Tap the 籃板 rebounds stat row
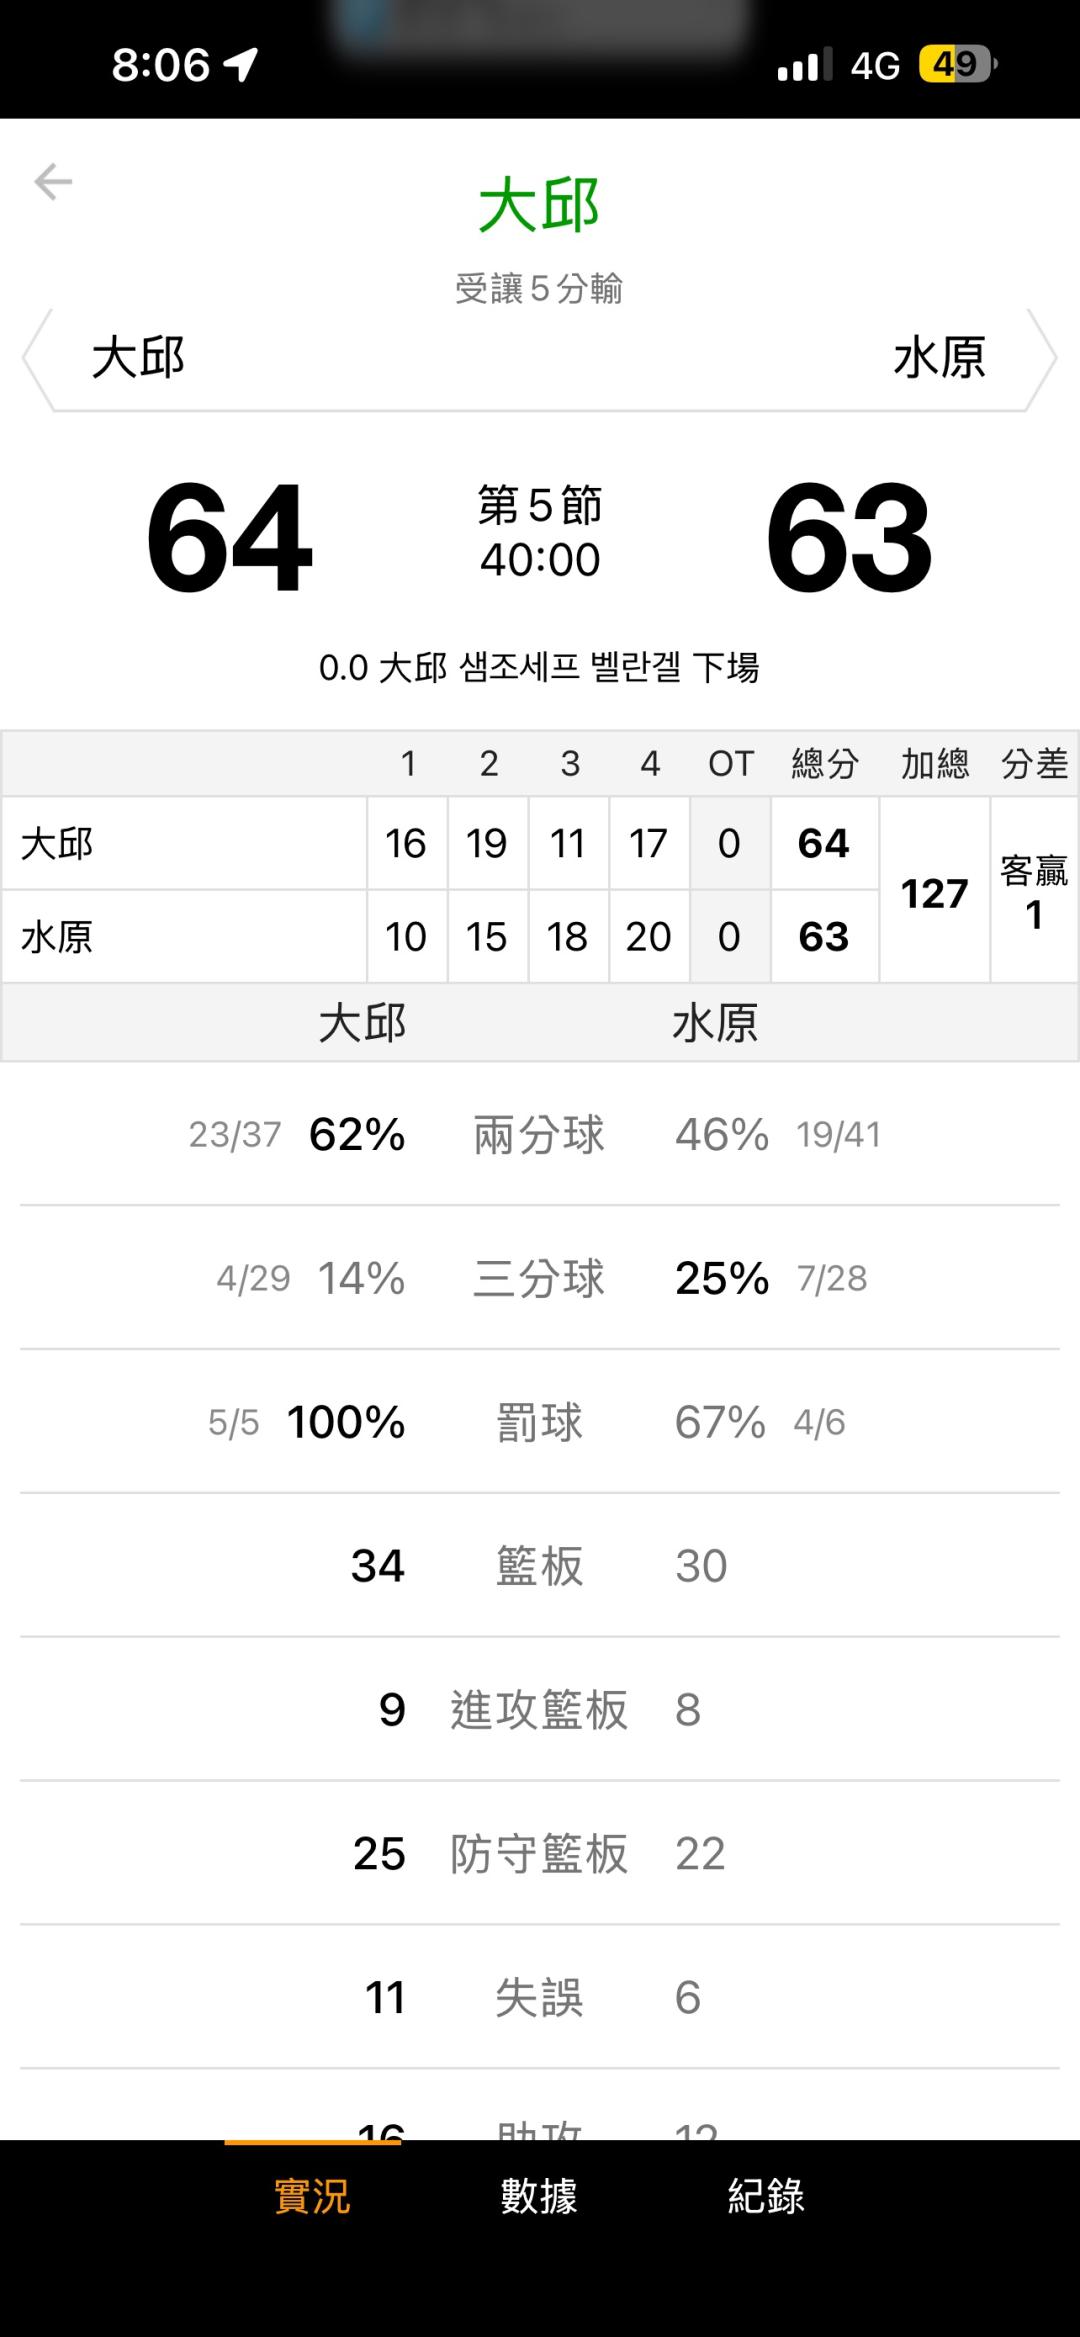The image size is (1080, 2337). 539,1566
